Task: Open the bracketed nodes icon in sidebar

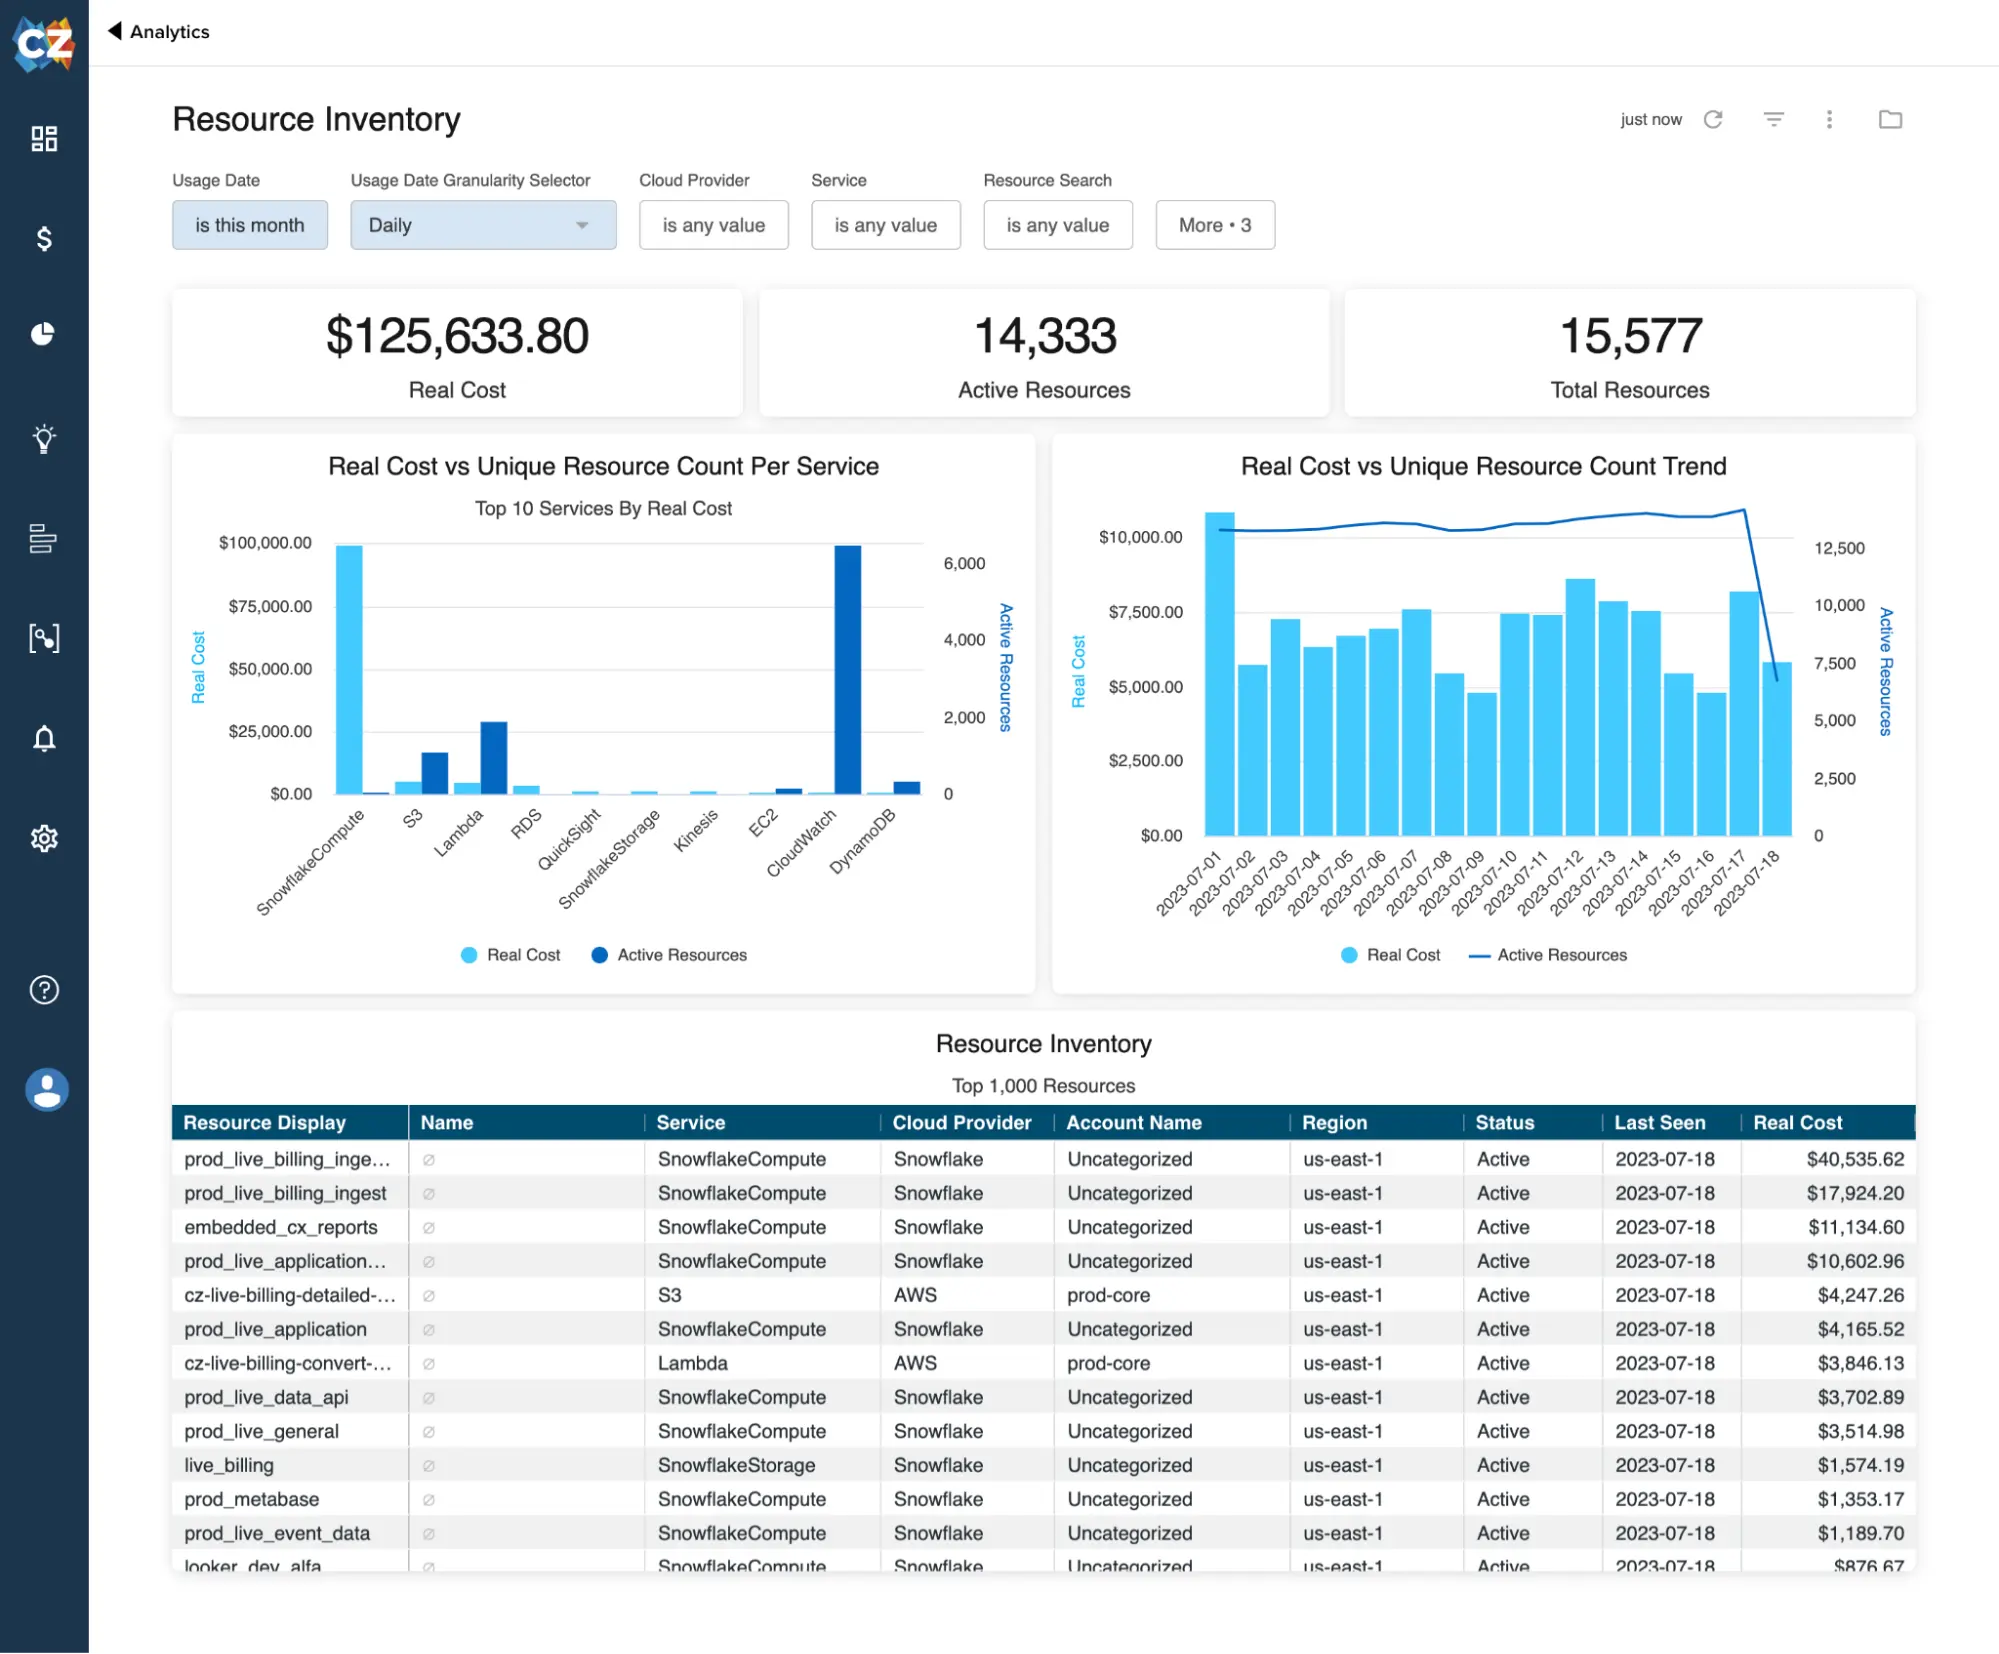Action: (44, 638)
